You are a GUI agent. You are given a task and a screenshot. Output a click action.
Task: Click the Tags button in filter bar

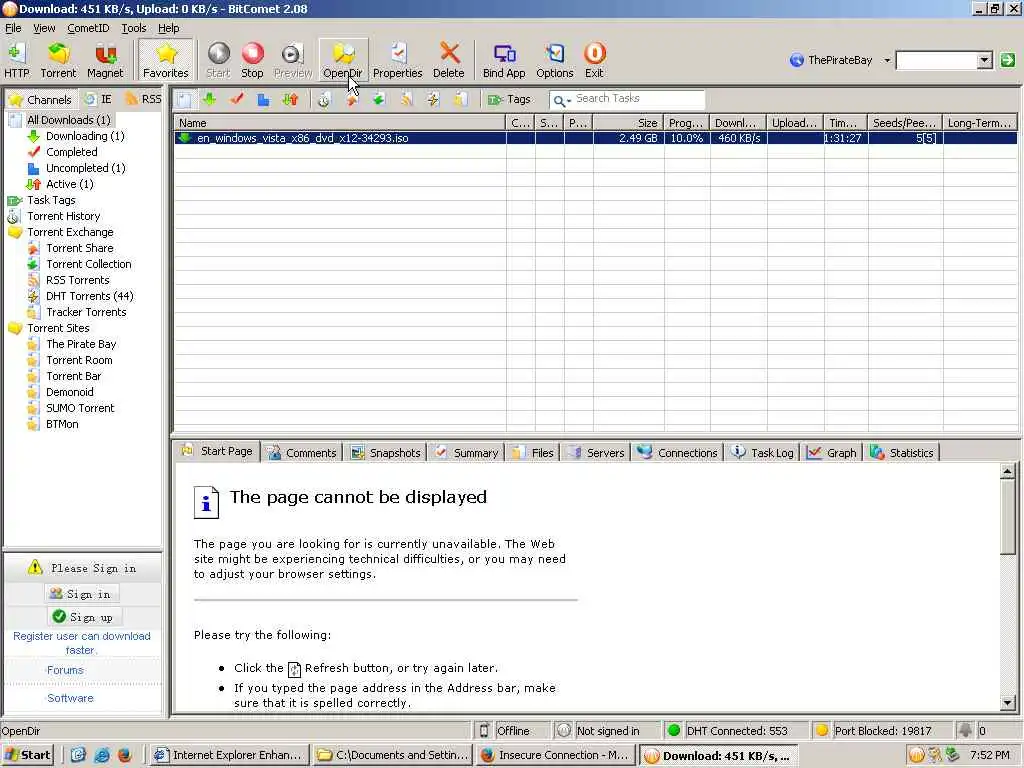[x=509, y=99]
